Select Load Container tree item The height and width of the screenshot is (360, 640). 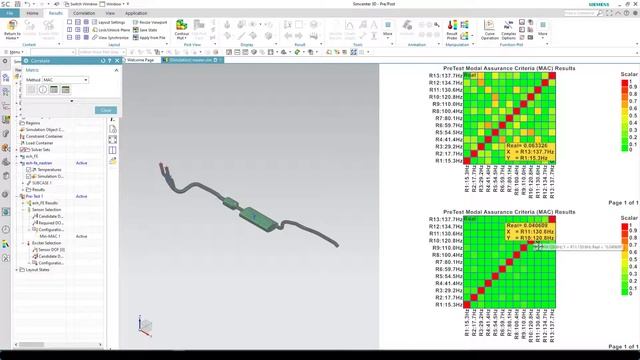click(39, 143)
